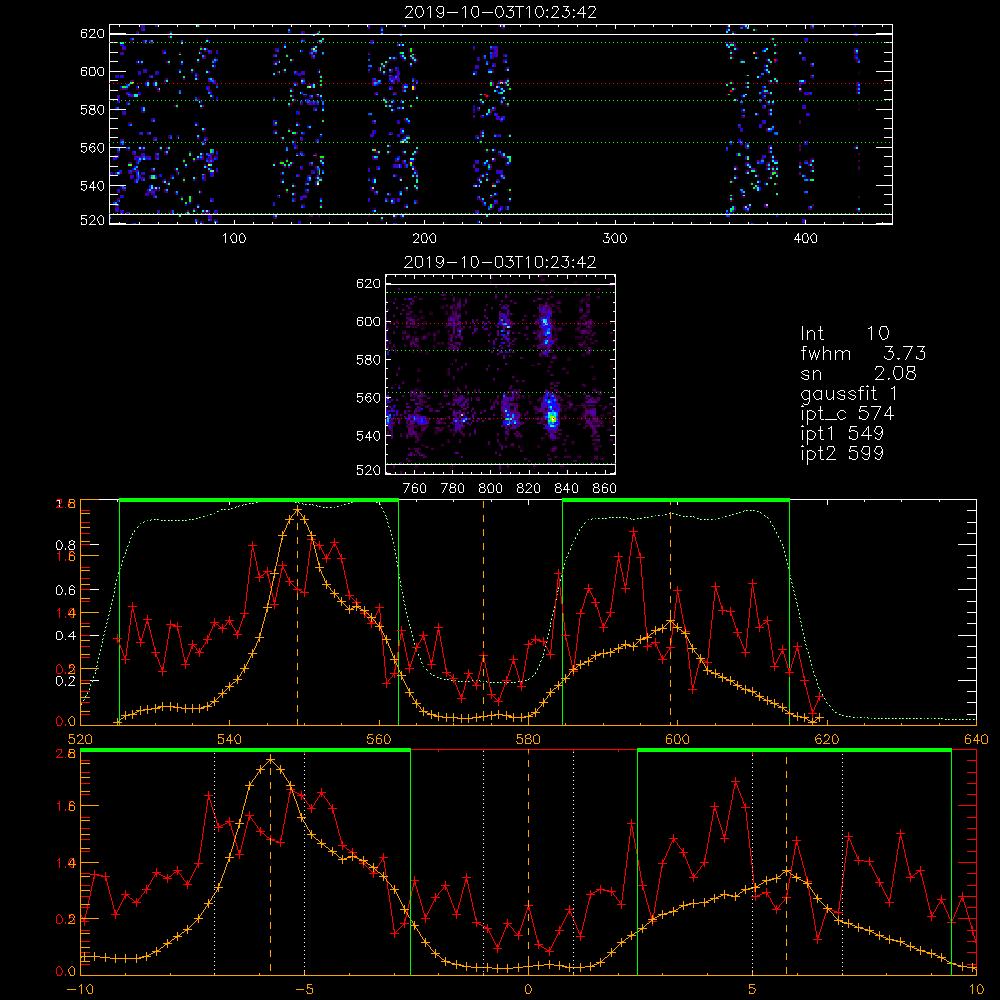The width and height of the screenshot is (1000, 1000).
Task: Click the 'sn 2.08' readout
Action: [858, 373]
